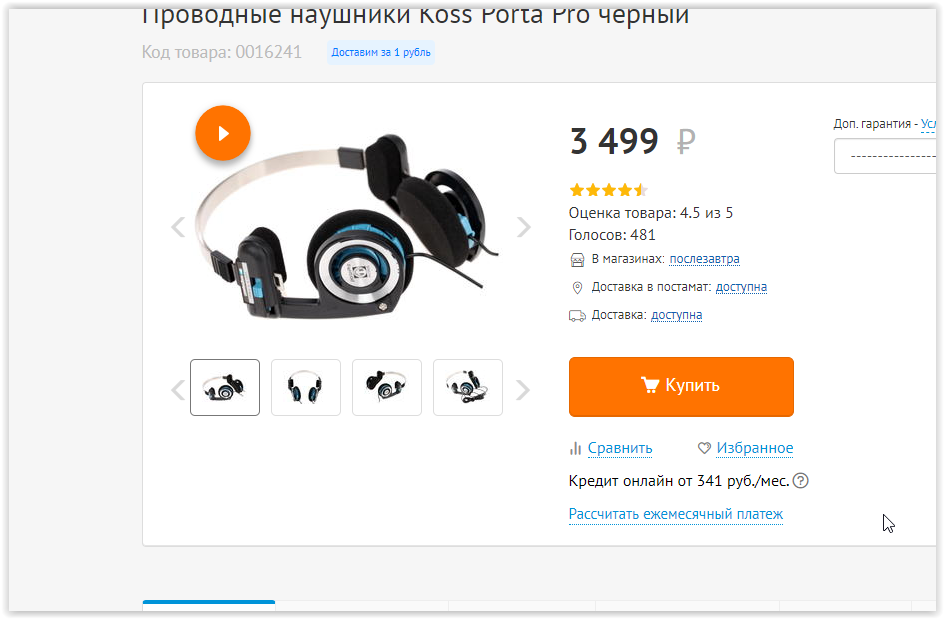Move thumbnail strip back with left chevron
This screenshot has height=619, width=944.
(x=178, y=390)
